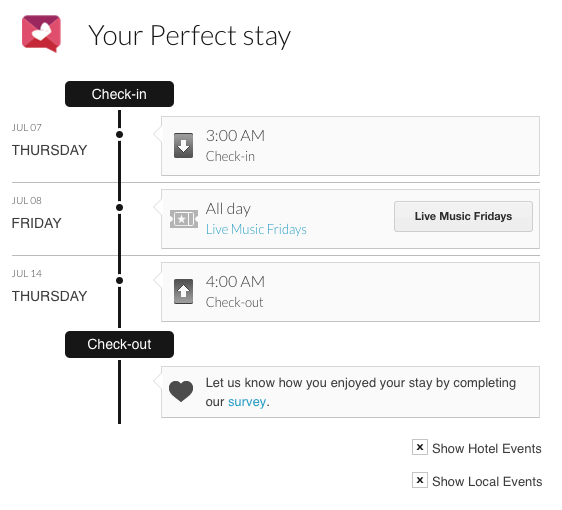Click the ticket icon for Live Music Fridays
This screenshot has width=562, height=510.
point(184,219)
